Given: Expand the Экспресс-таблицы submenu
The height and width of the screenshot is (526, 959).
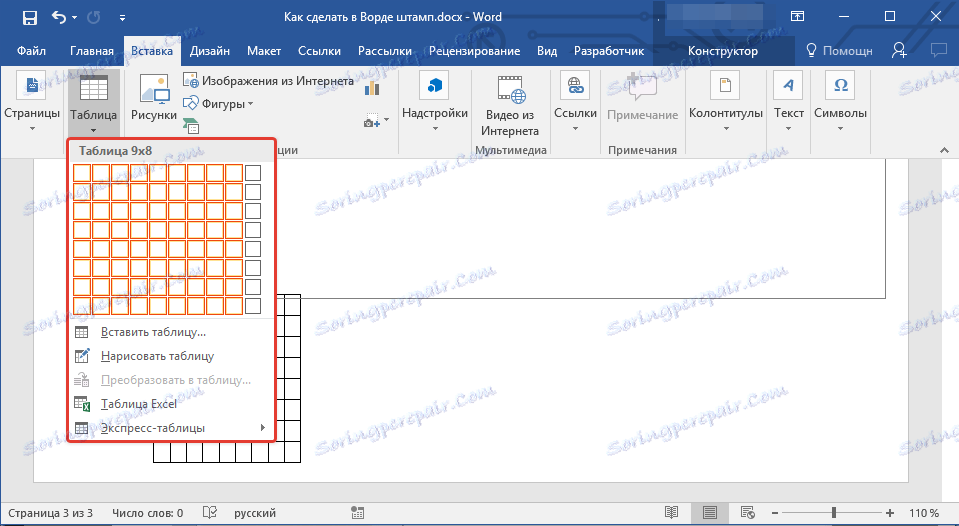Looking at the screenshot, I should tap(171, 428).
